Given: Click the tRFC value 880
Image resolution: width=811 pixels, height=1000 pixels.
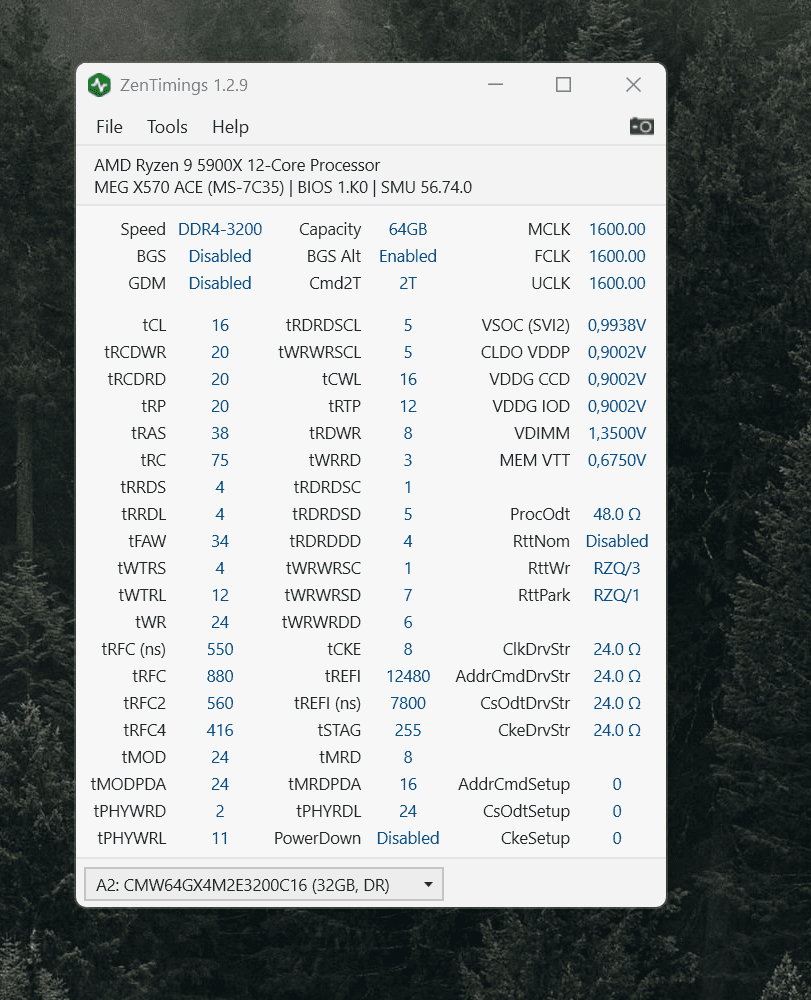Looking at the screenshot, I should click(220, 676).
